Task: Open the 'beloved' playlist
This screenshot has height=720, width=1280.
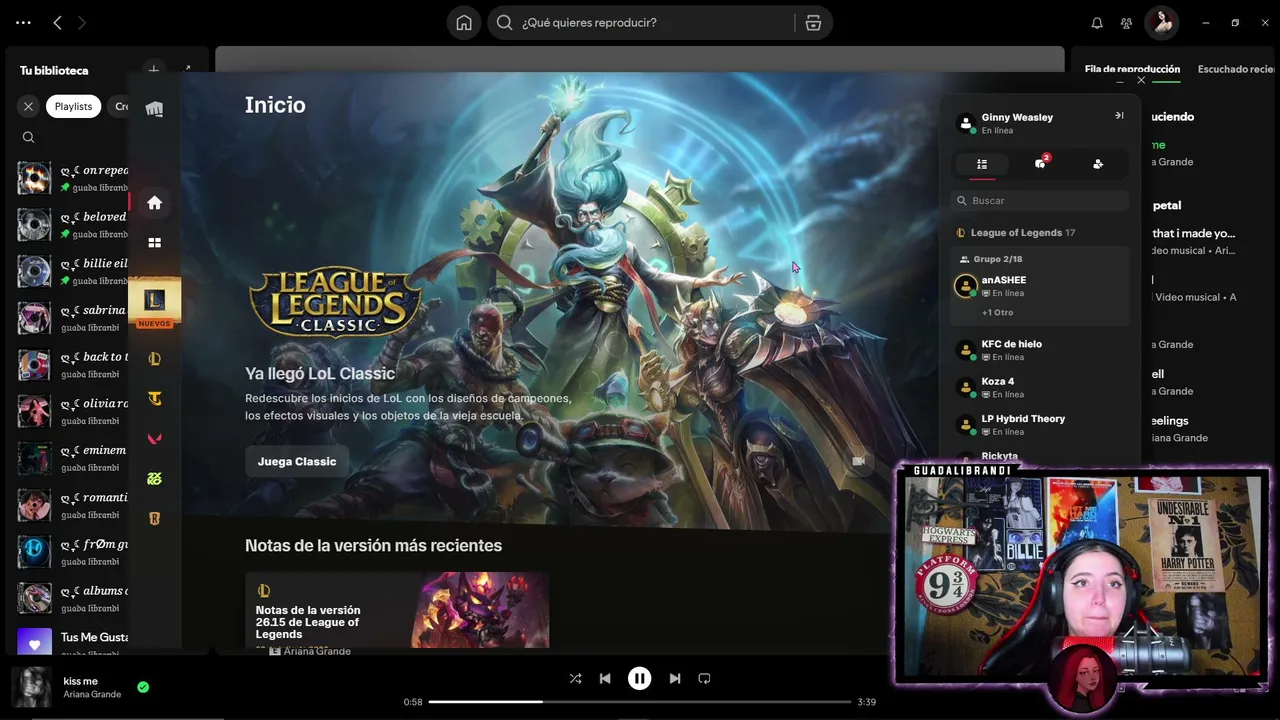Action: (x=72, y=225)
